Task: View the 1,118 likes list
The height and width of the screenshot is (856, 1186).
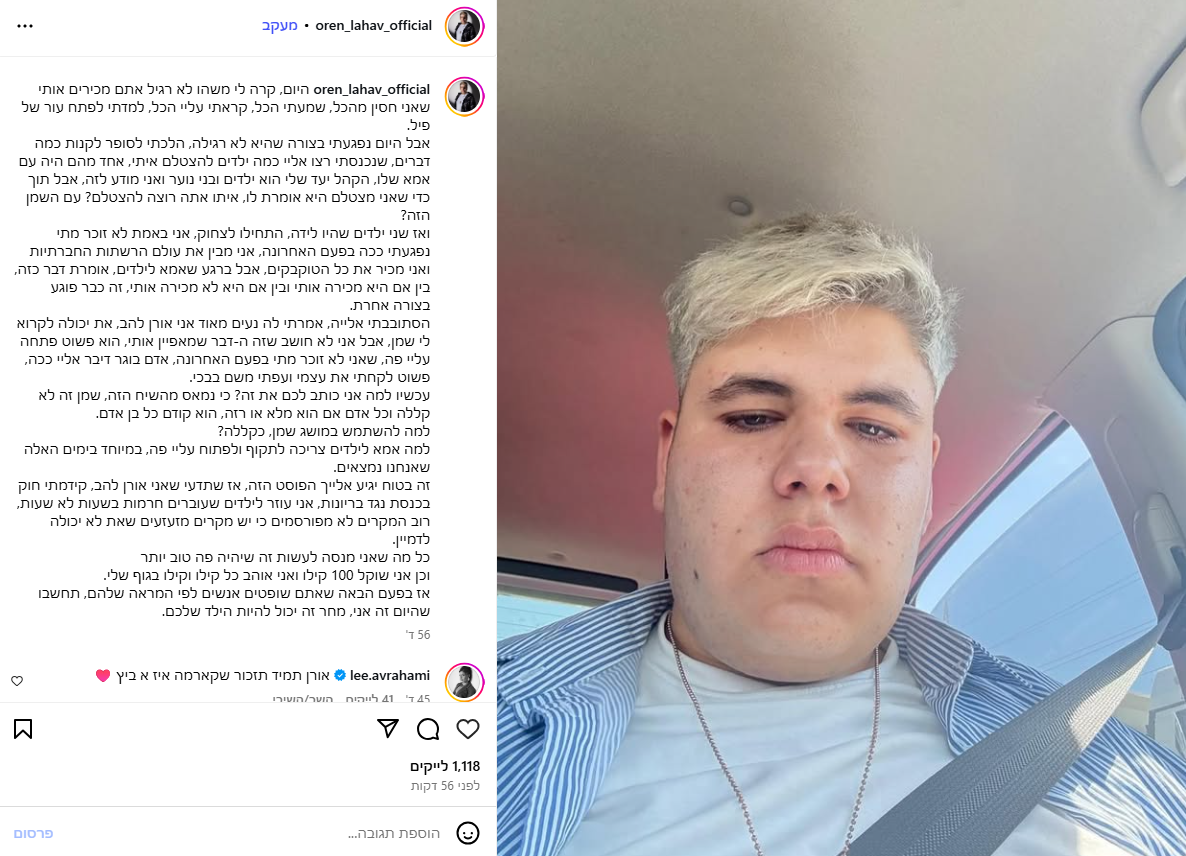Action: [445, 766]
